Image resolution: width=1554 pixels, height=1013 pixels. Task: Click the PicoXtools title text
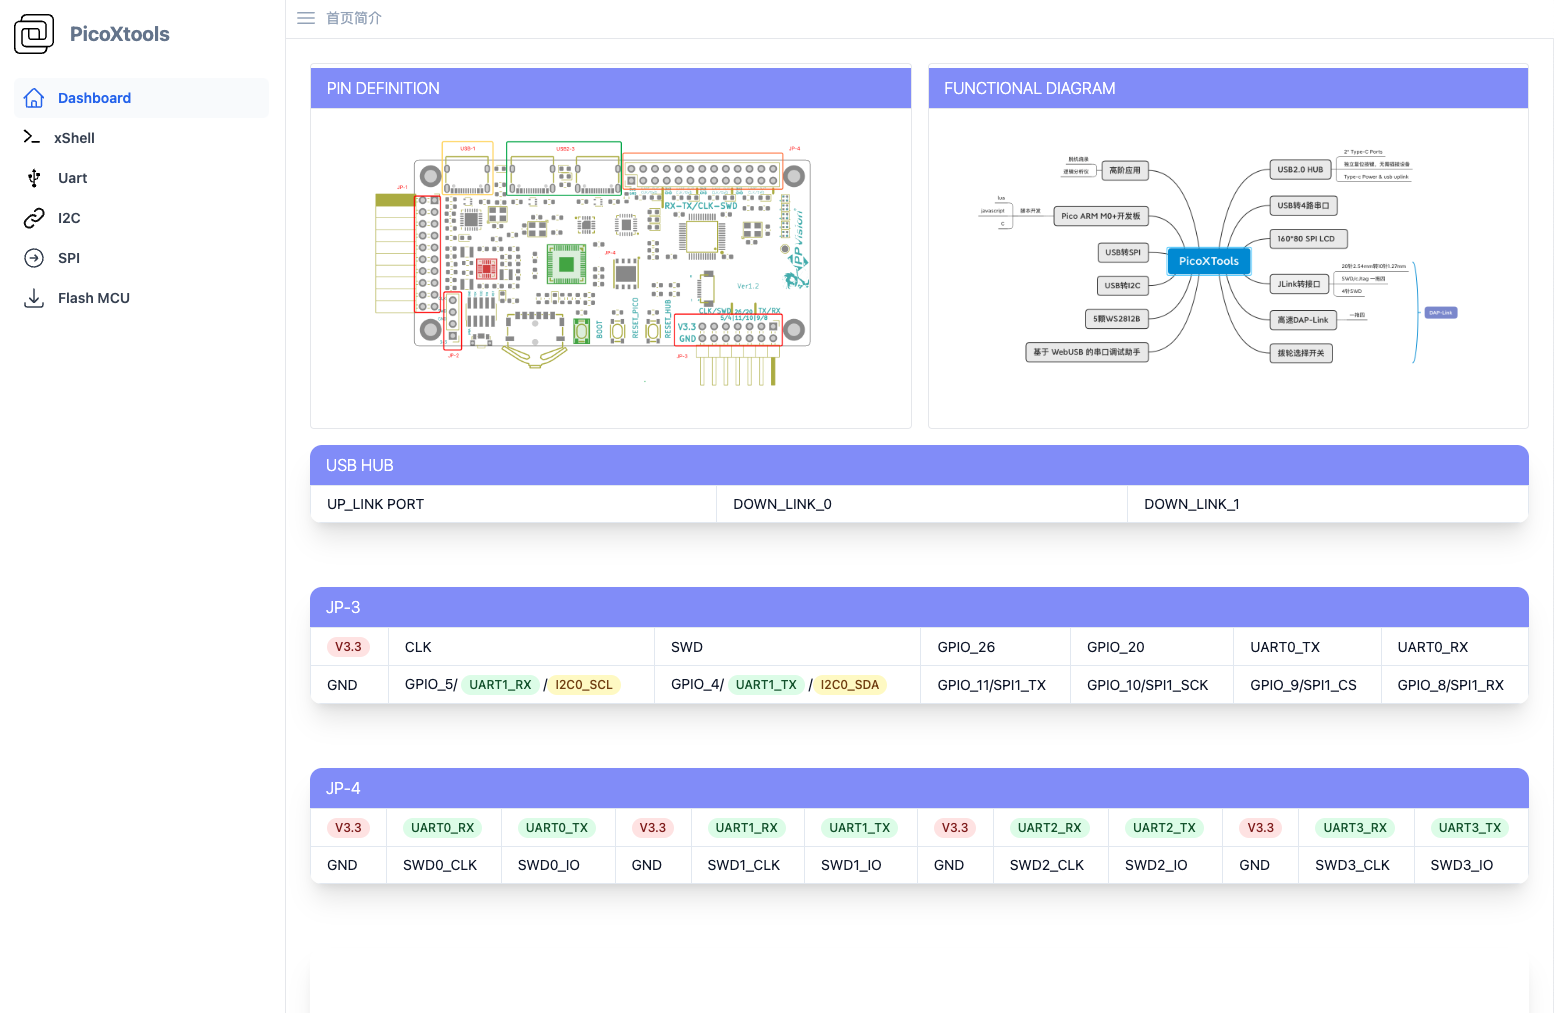[120, 34]
